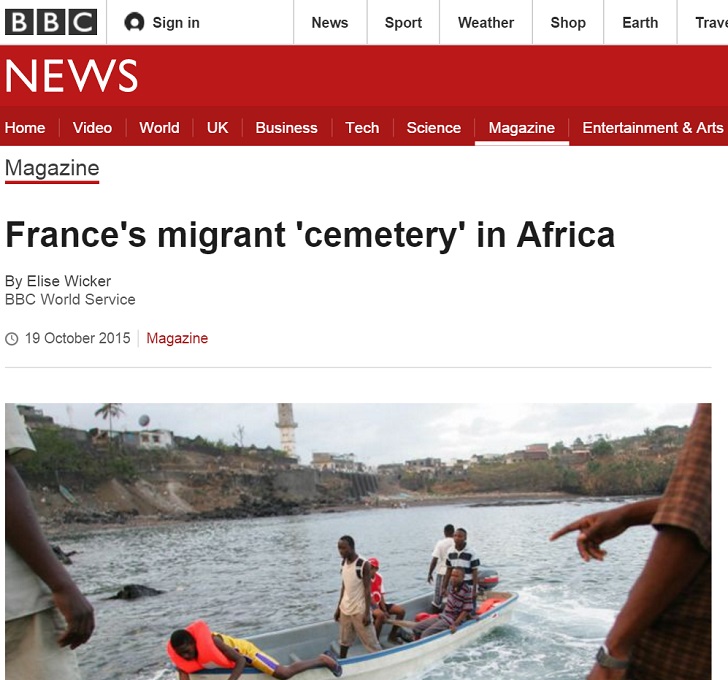
Task: Click the large NEWS banner logo
Action: (x=72, y=76)
